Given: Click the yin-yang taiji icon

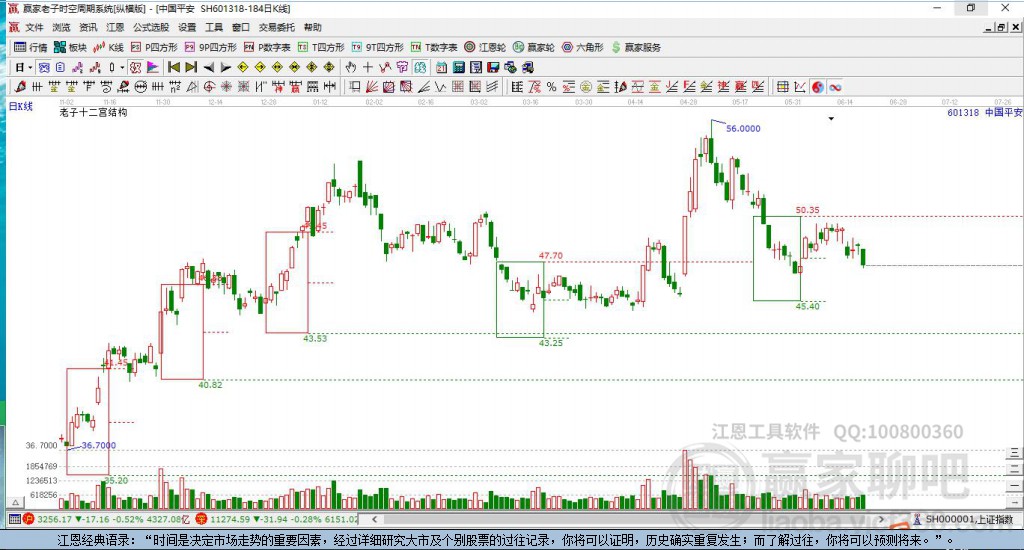Looking at the screenshot, I should tap(818, 87).
